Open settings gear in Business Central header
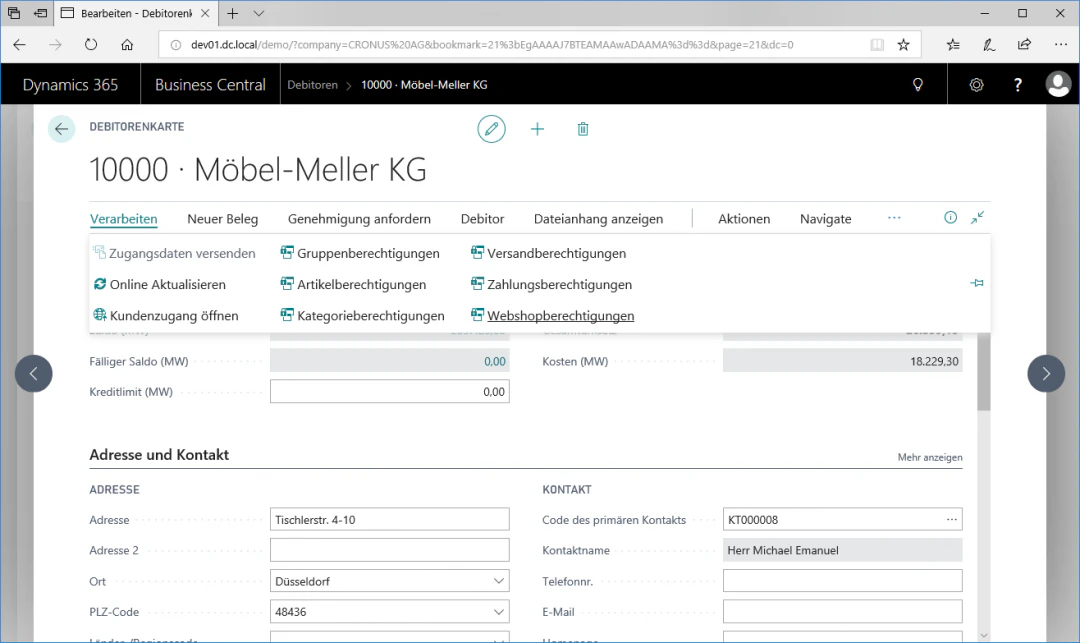Viewport: 1080px width, 643px height. click(x=976, y=85)
